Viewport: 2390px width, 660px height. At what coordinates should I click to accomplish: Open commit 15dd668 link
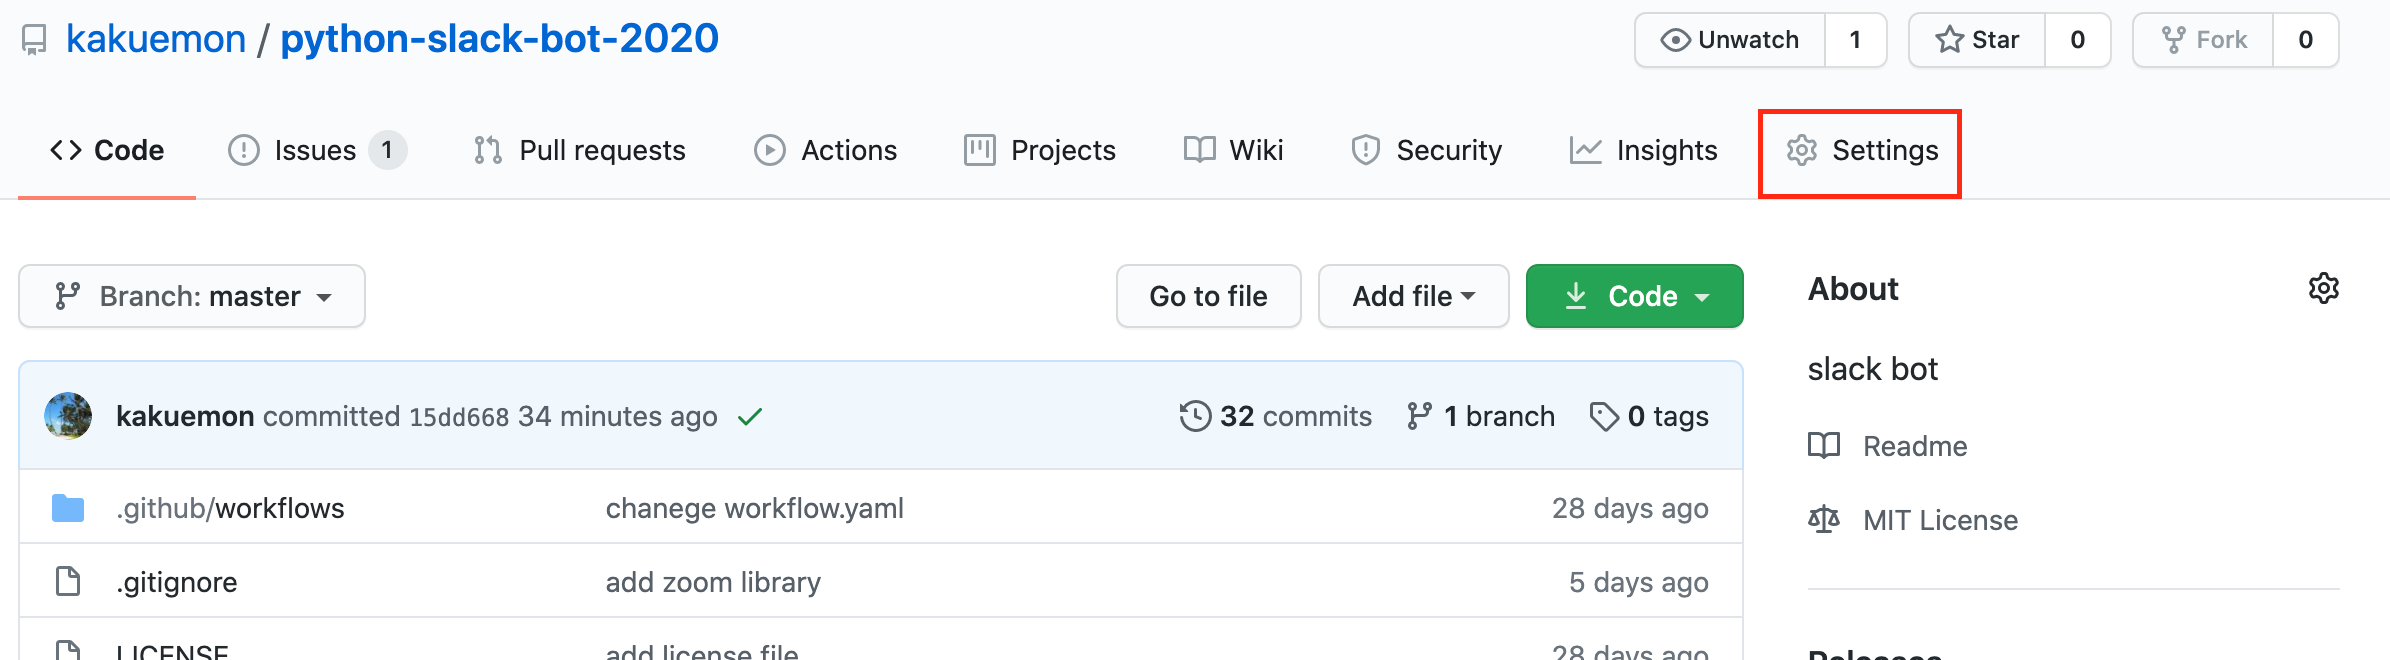point(459,416)
